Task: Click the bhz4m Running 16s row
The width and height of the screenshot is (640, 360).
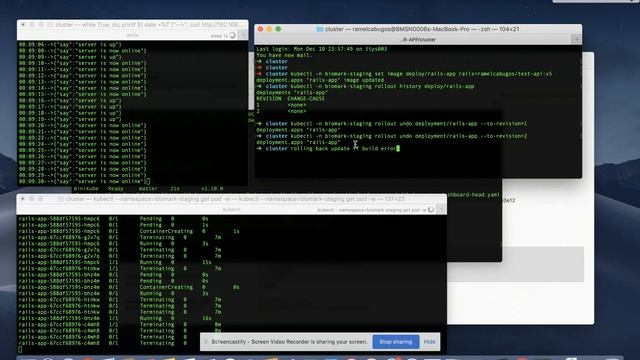Action: (115, 318)
